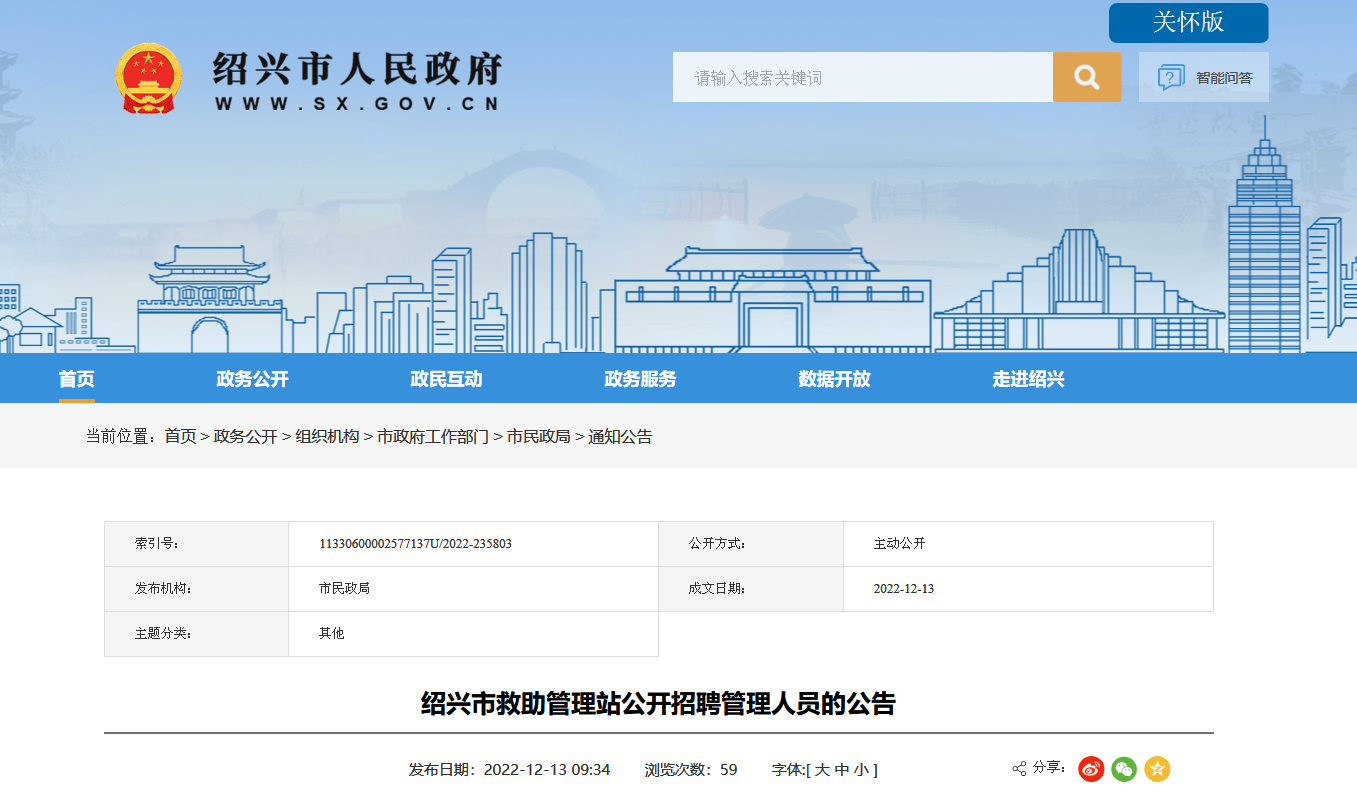Click 通知公告 breadcrumb link

tap(620, 437)
